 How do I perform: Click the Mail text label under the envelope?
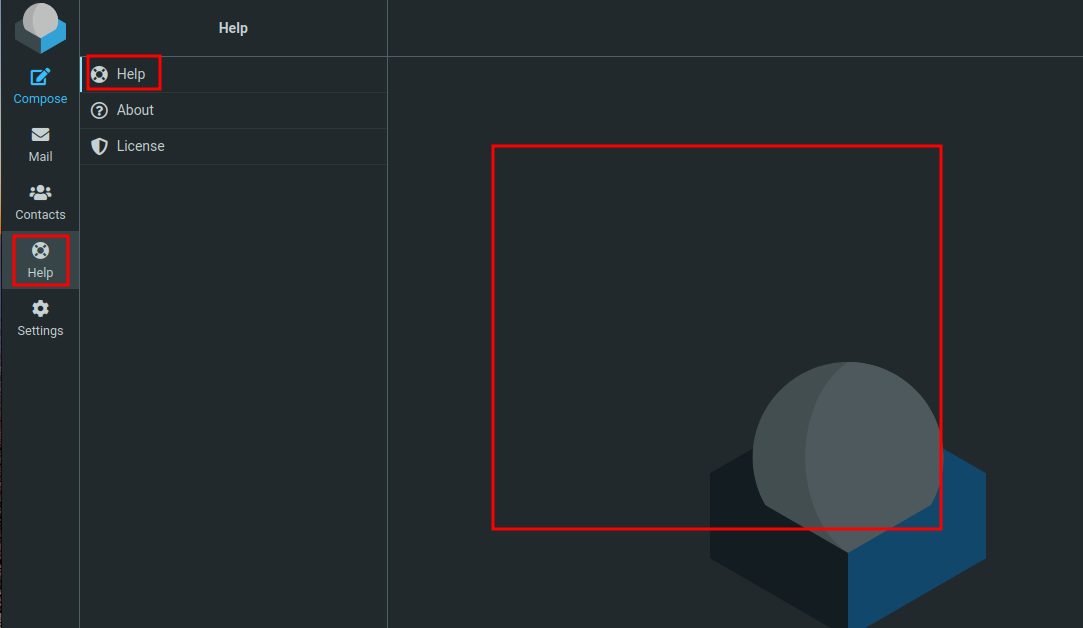[40, 156]
